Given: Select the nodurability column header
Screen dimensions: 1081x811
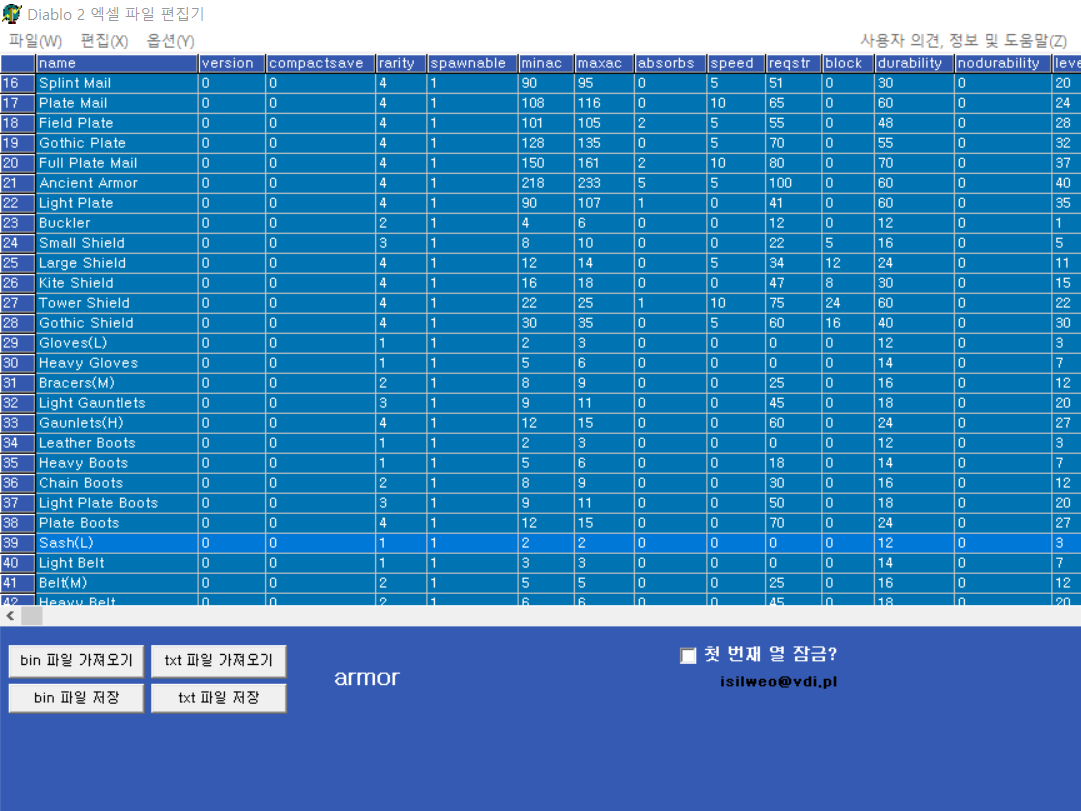Looking at the screenshot, I should point(1002,63).
